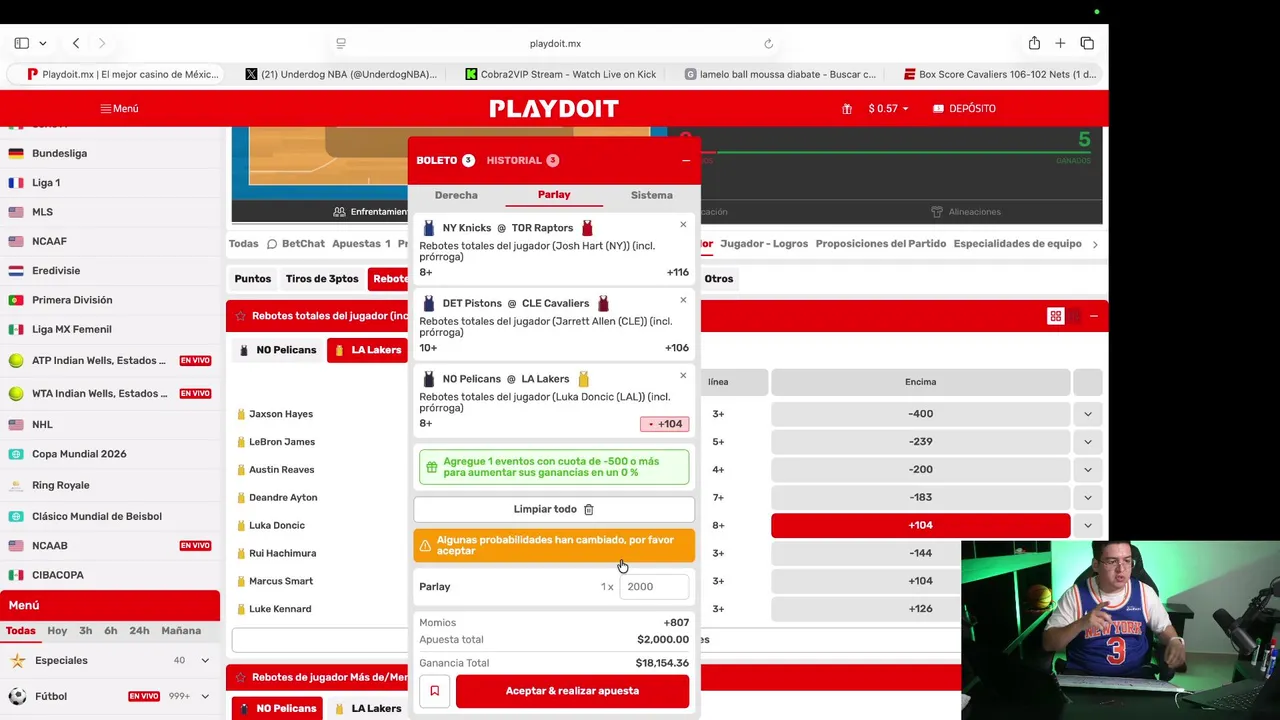The height and width of the screenshot is (720, 1280).
Task: Open the Box Score Cavaliers browser tab
Action: (1000, 74)
